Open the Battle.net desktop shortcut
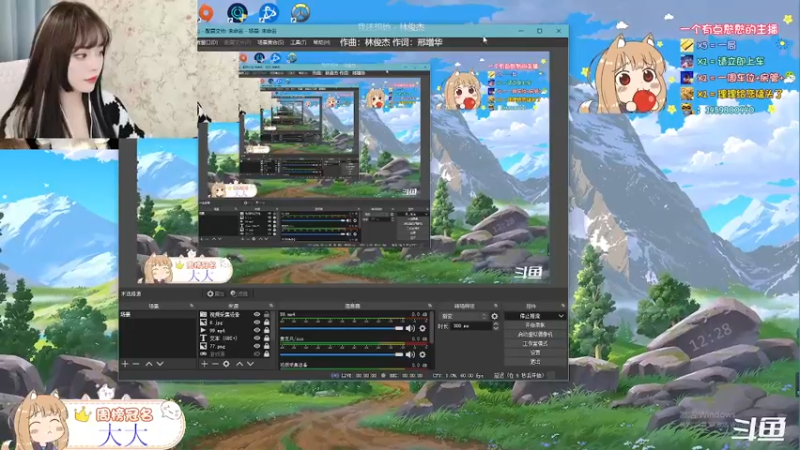 coord(268,13)
